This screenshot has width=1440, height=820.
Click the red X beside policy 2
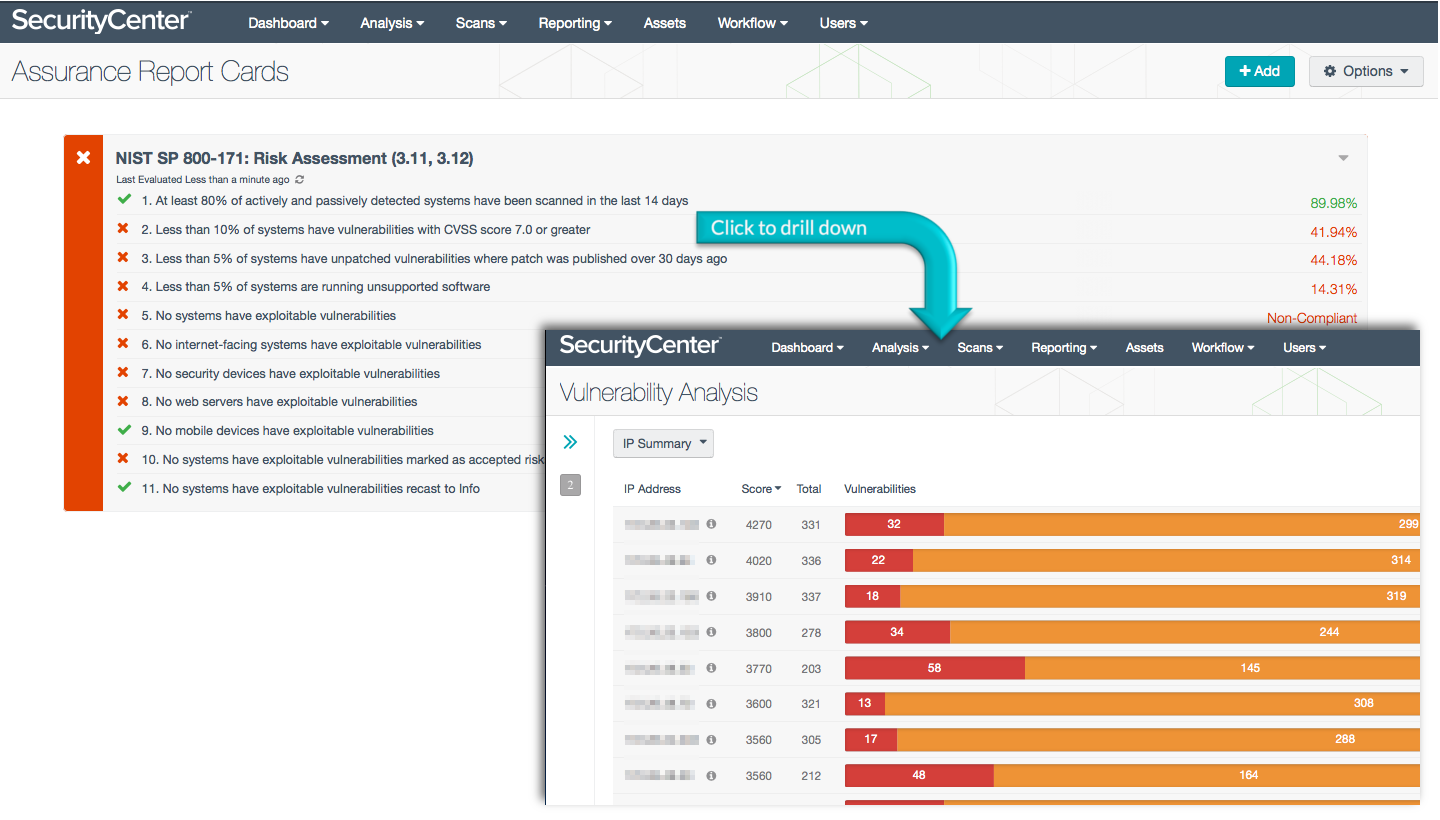point(124,229)
